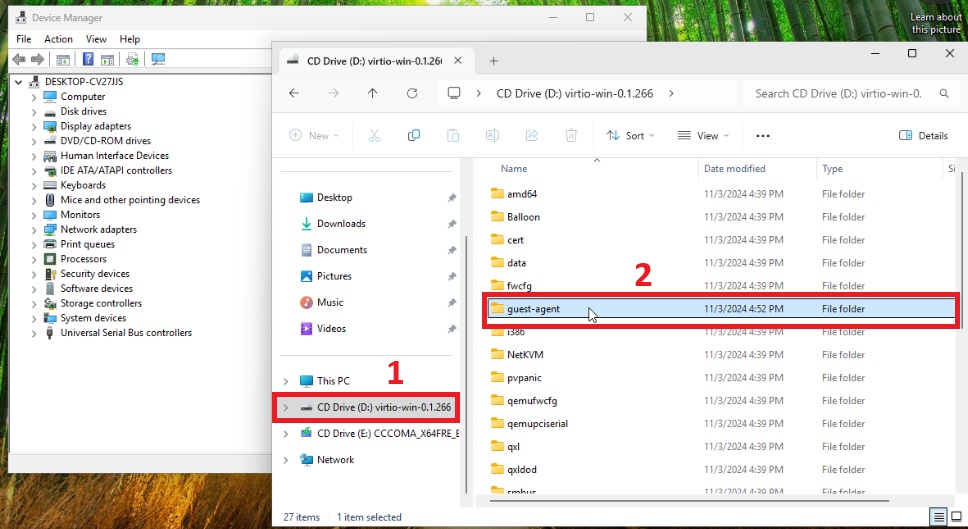
Task: Open the See more three-dots menu
Action: [763, 135]
